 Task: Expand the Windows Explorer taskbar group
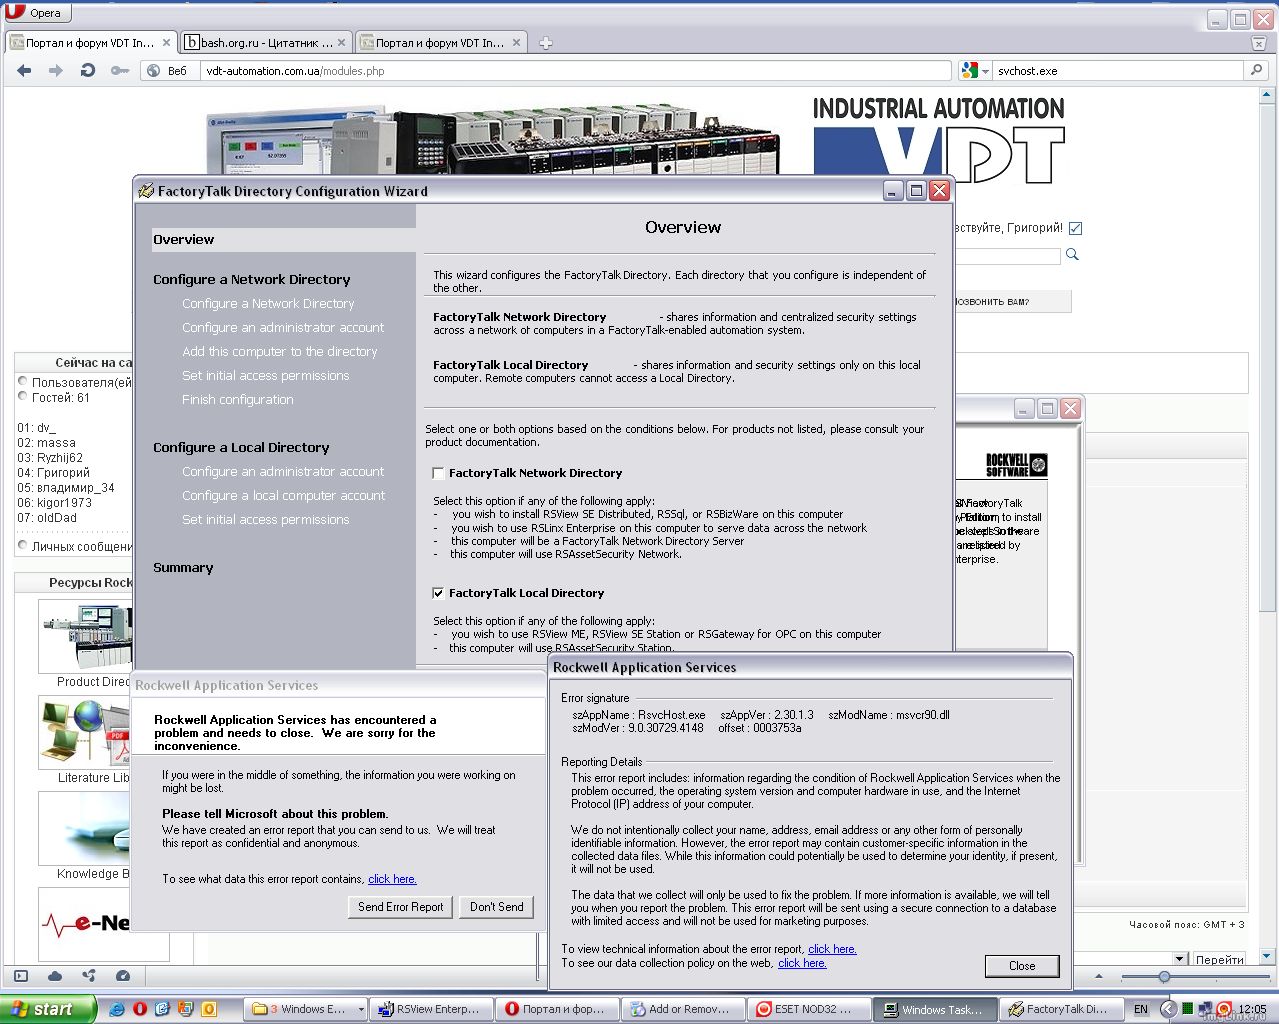pos(361,1009)
